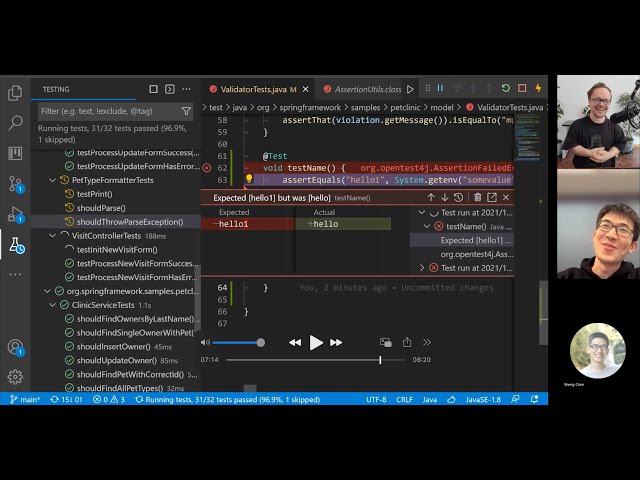The image size is (640, 480).
Task: Click the stop square icon in Testing header
Action: click(x=153, y=89)
